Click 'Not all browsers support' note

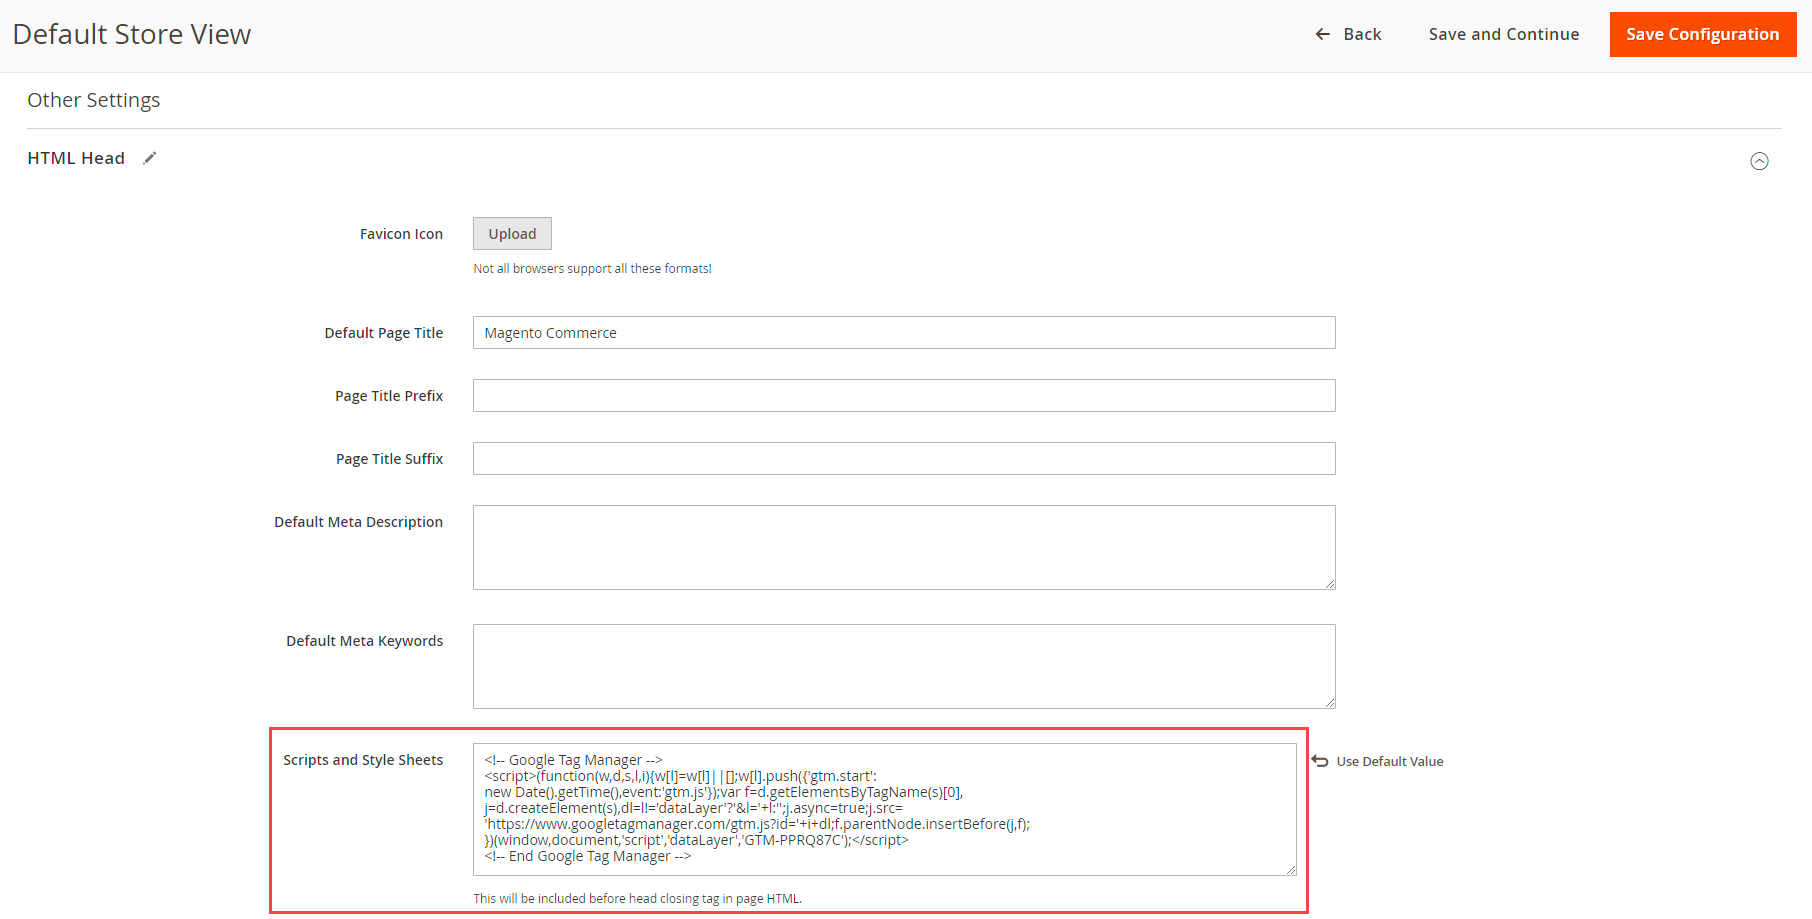pyautogui.click(x=592, y=269)
